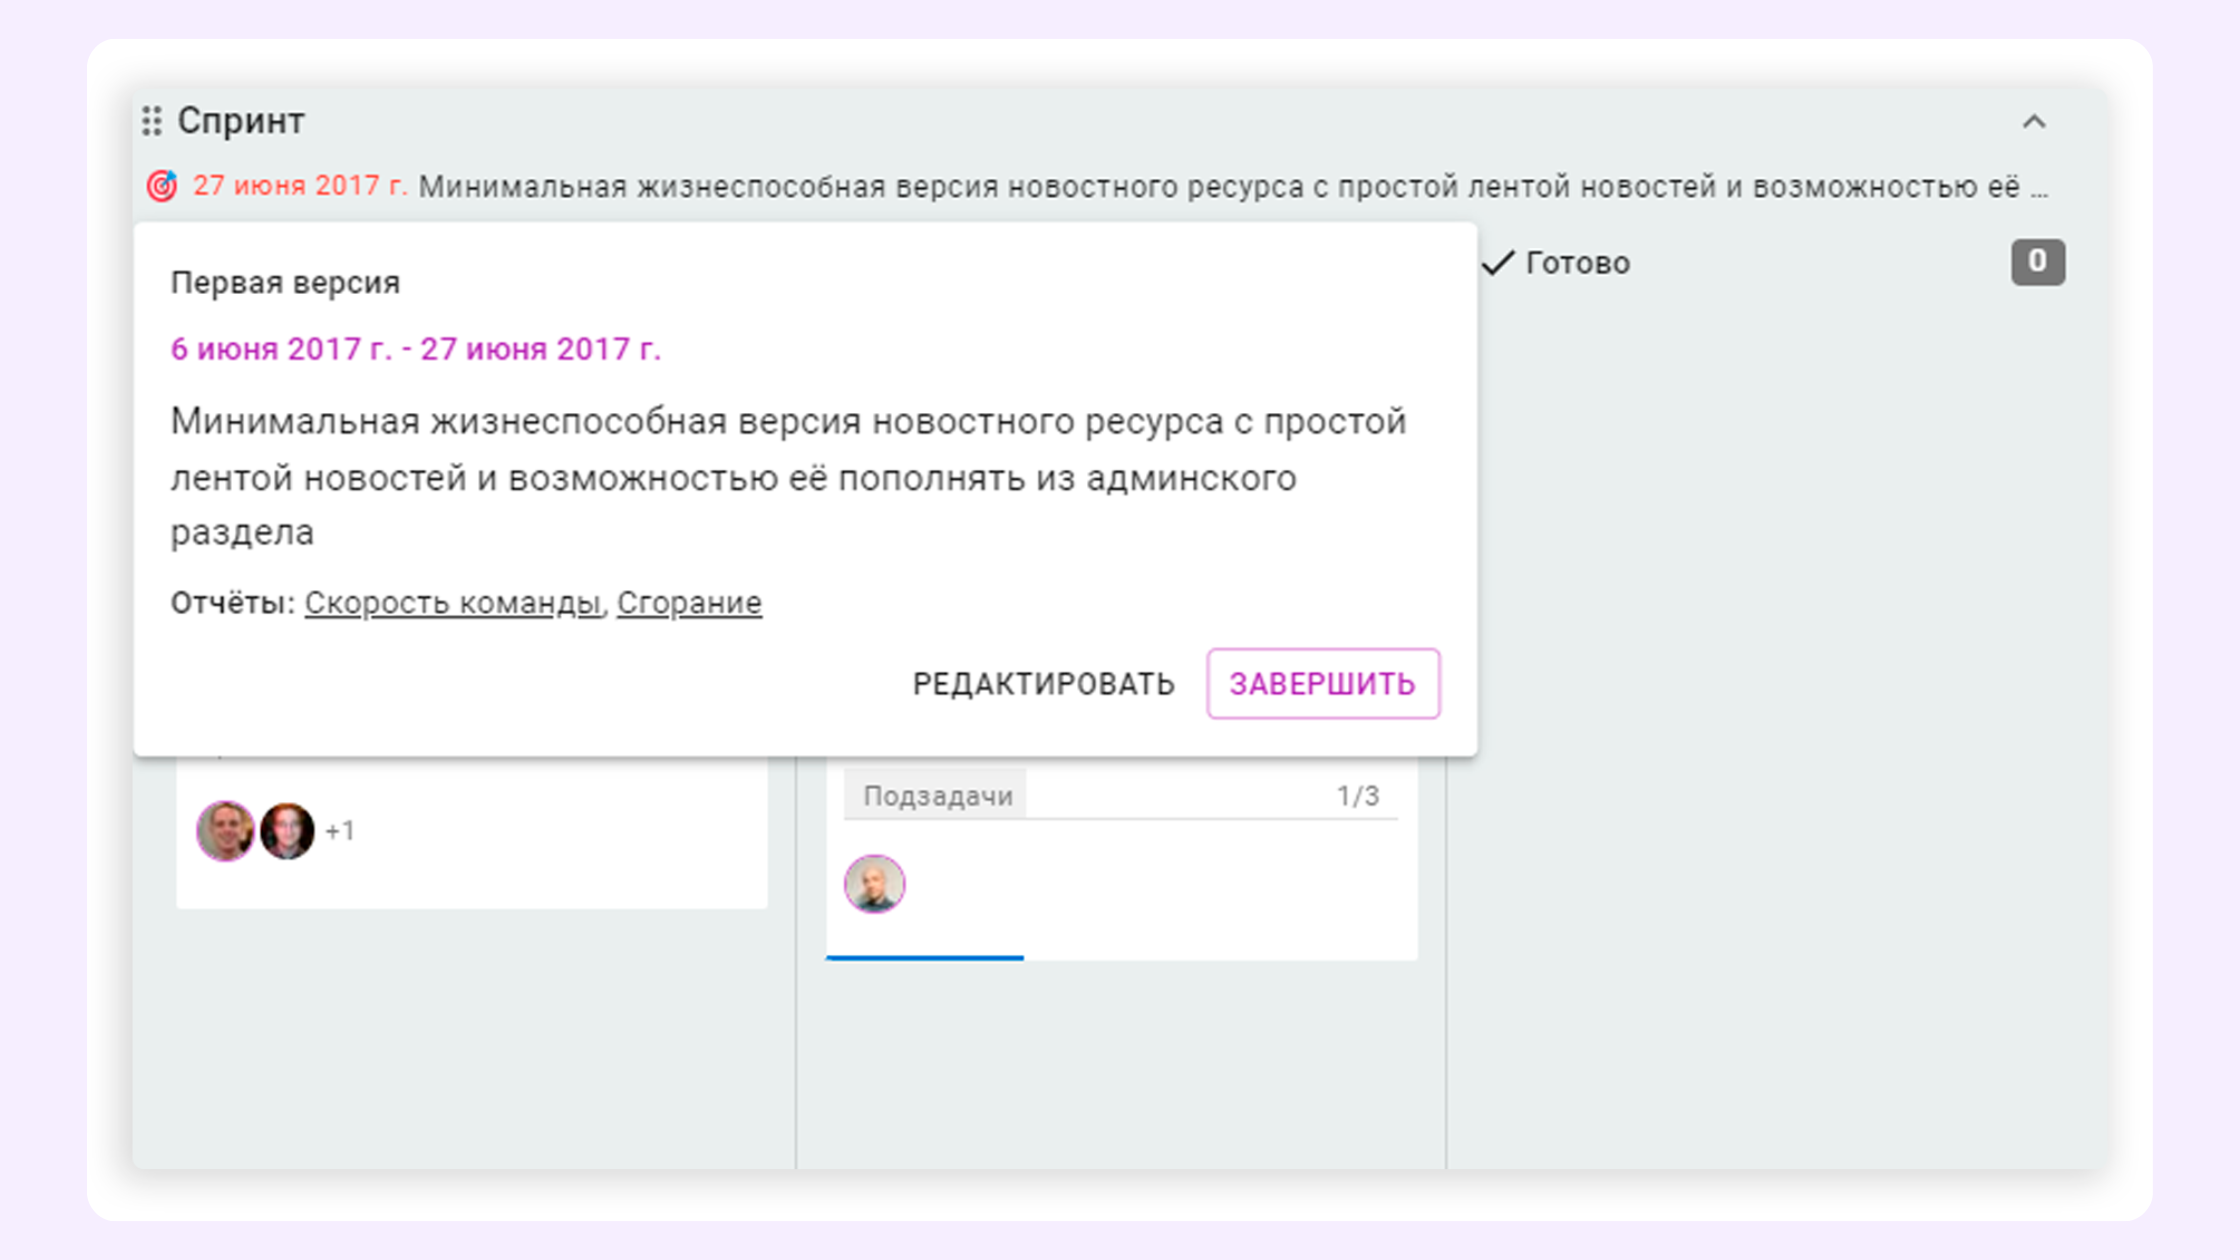This screenshot has width=2240, height=1260.
Task: Click the 1/3 subtasks counter
Action: (1357, 796)
